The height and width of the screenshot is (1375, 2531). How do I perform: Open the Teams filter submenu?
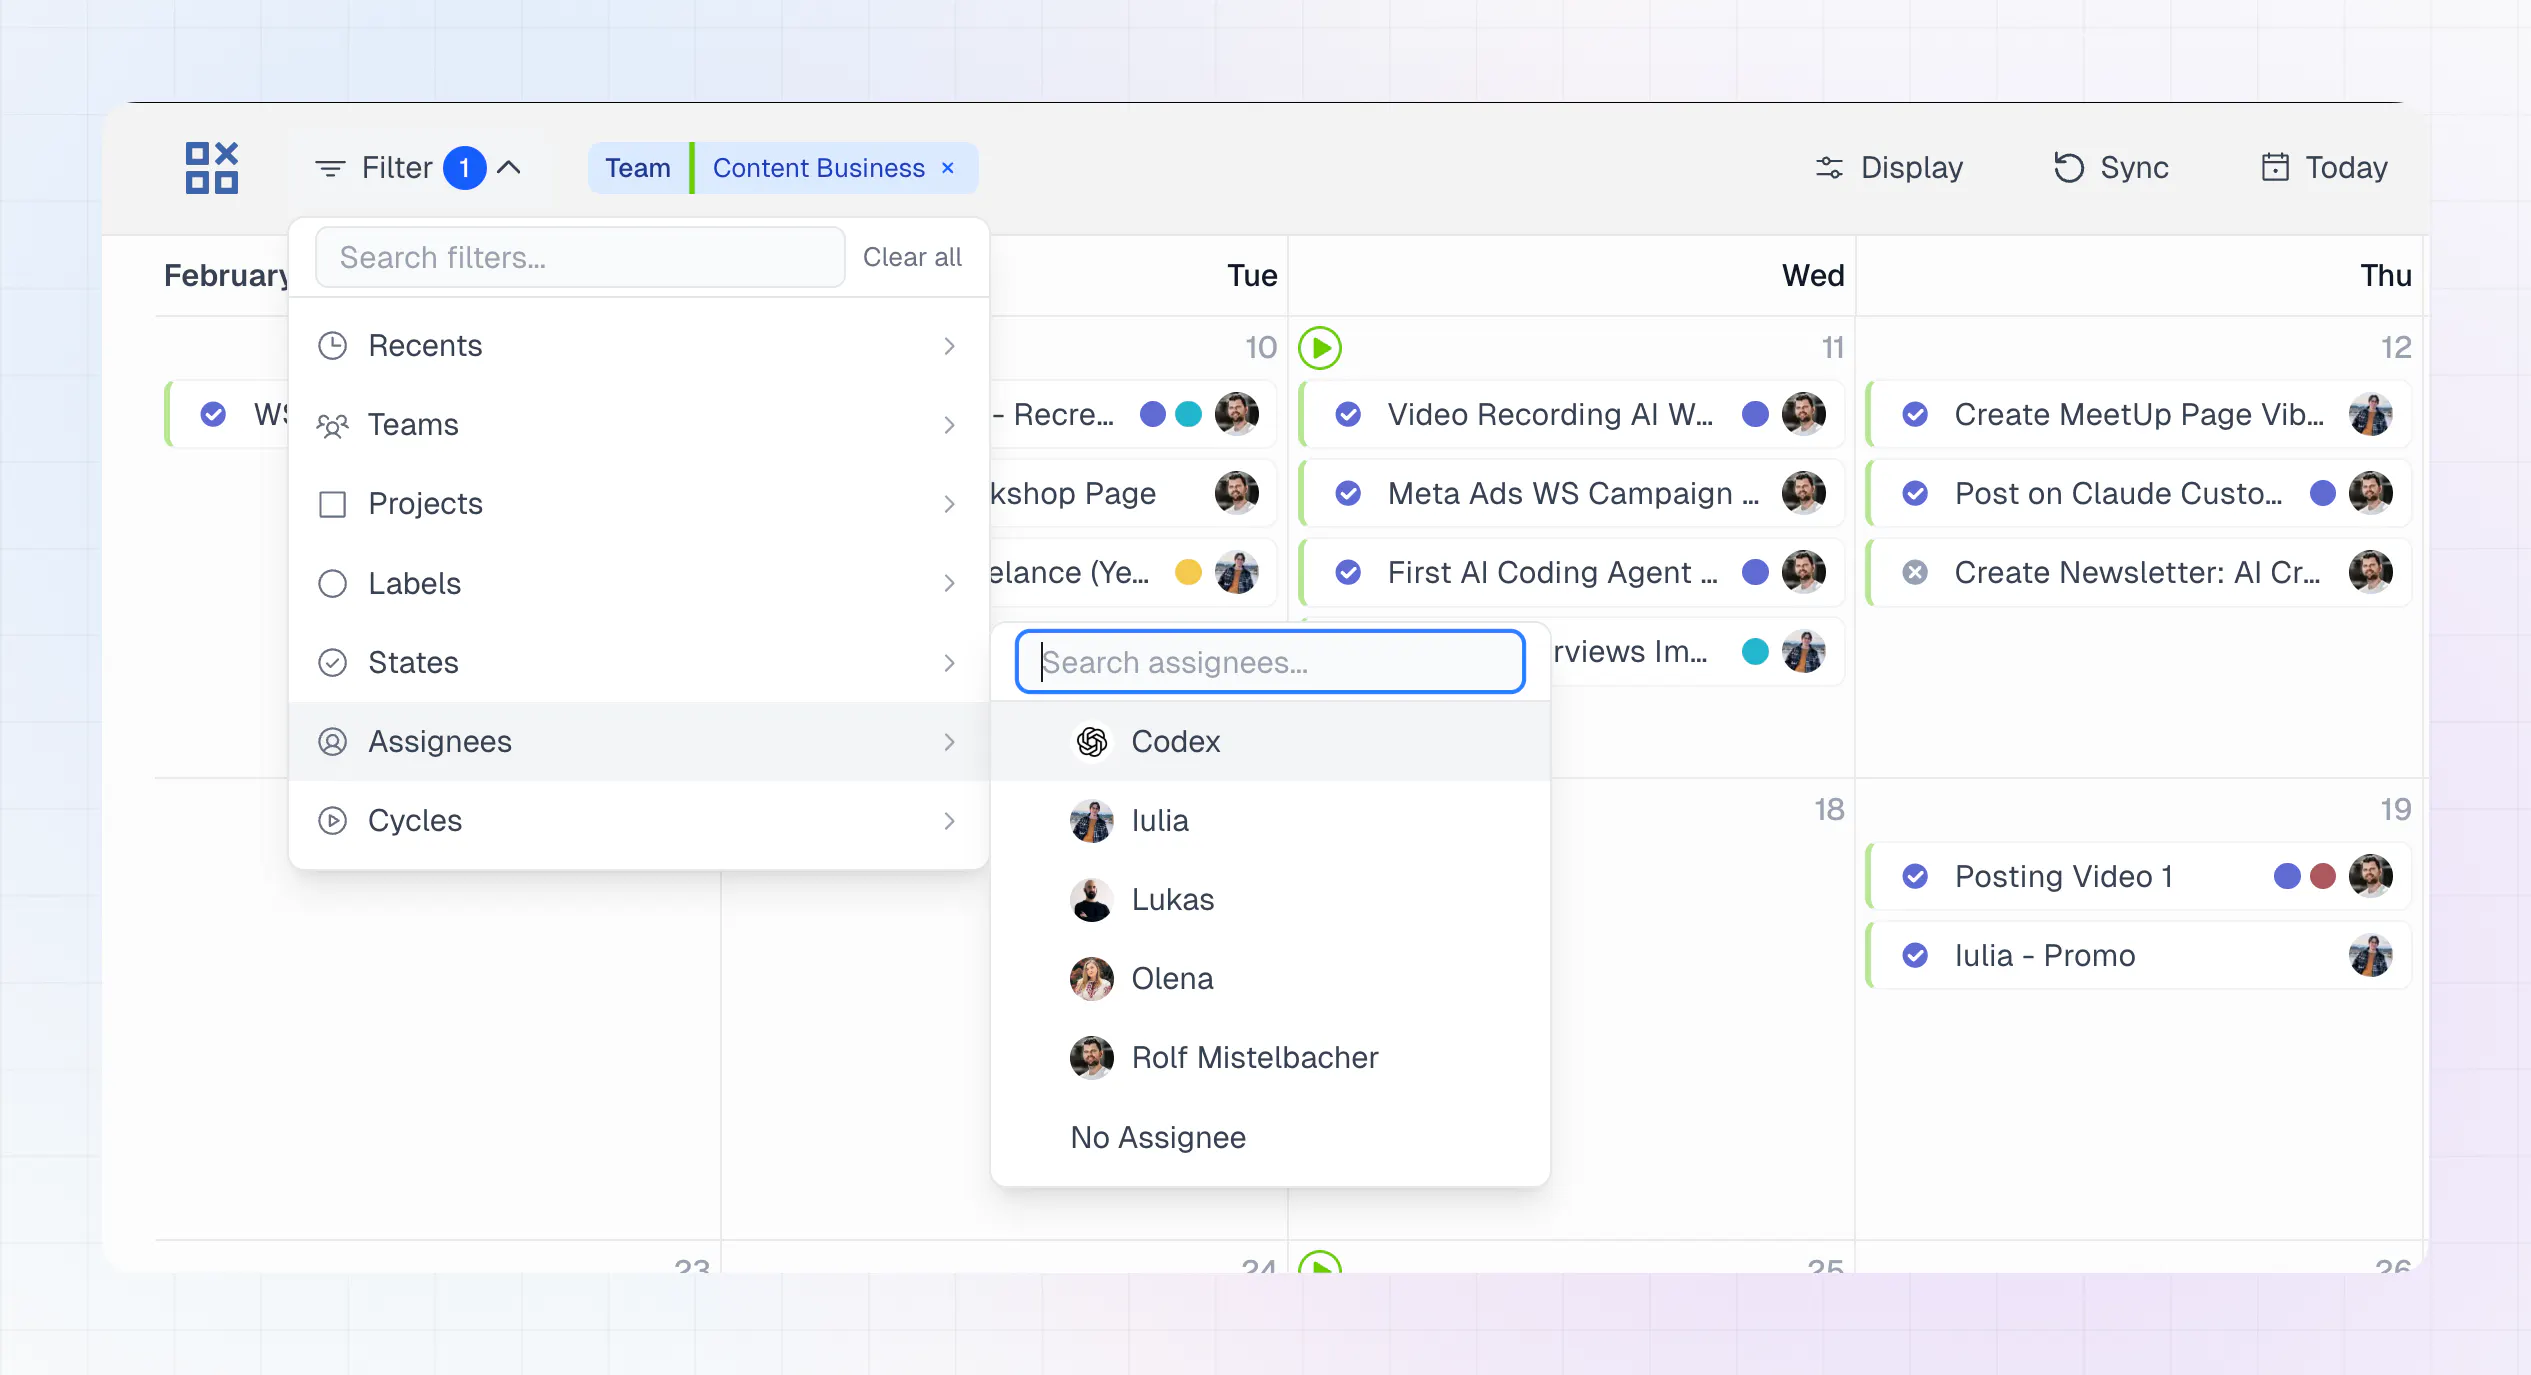click(638, 425)
